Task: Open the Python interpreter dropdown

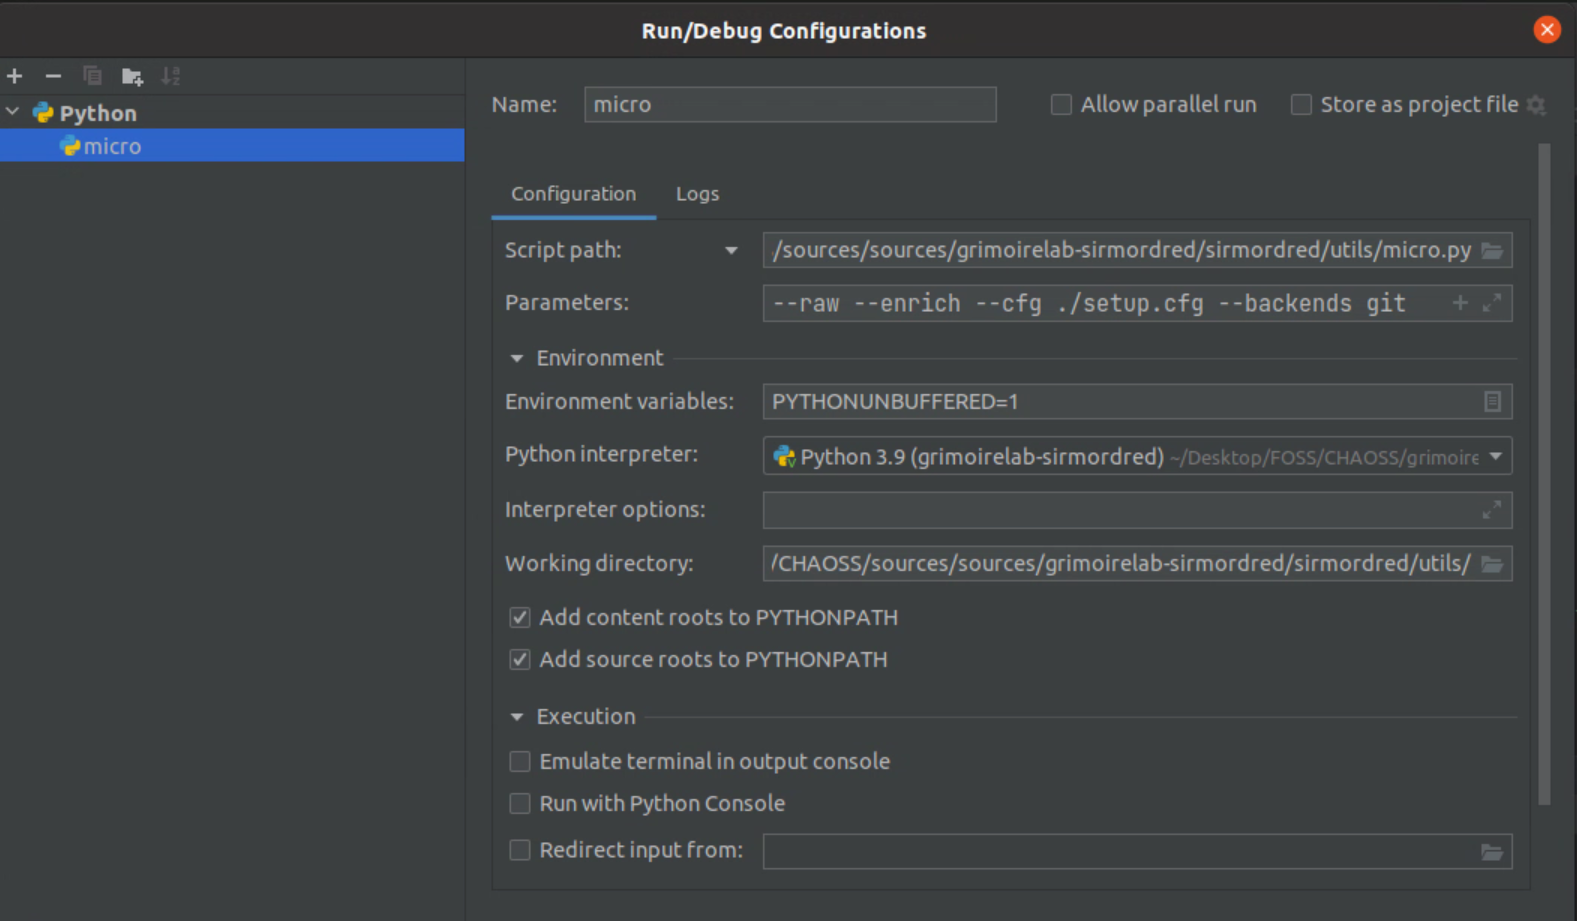Action: (1496, 457)
